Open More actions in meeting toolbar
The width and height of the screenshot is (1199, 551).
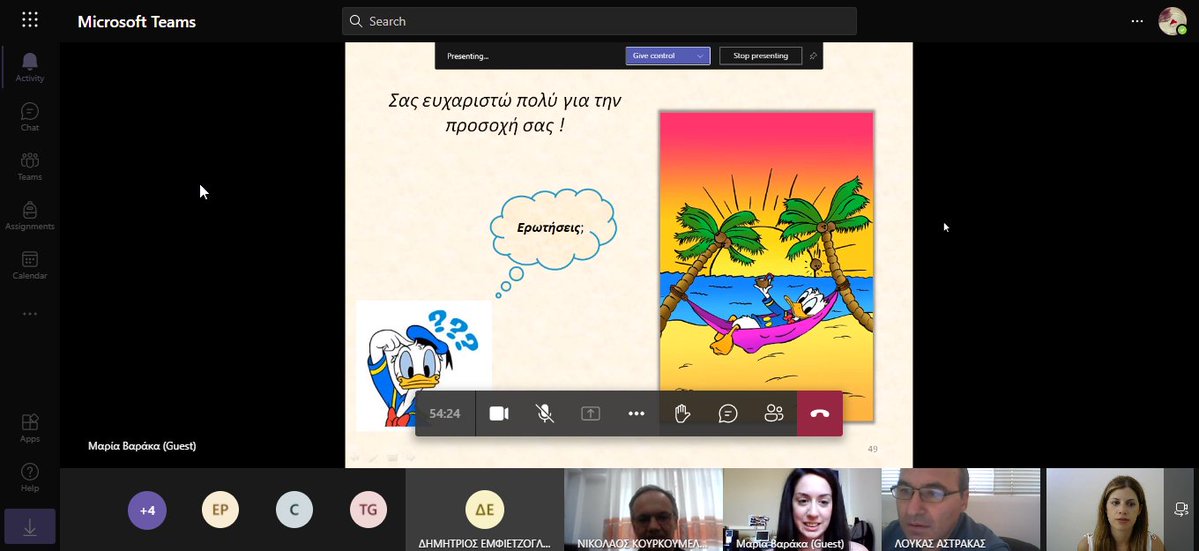tap(636, 413)
